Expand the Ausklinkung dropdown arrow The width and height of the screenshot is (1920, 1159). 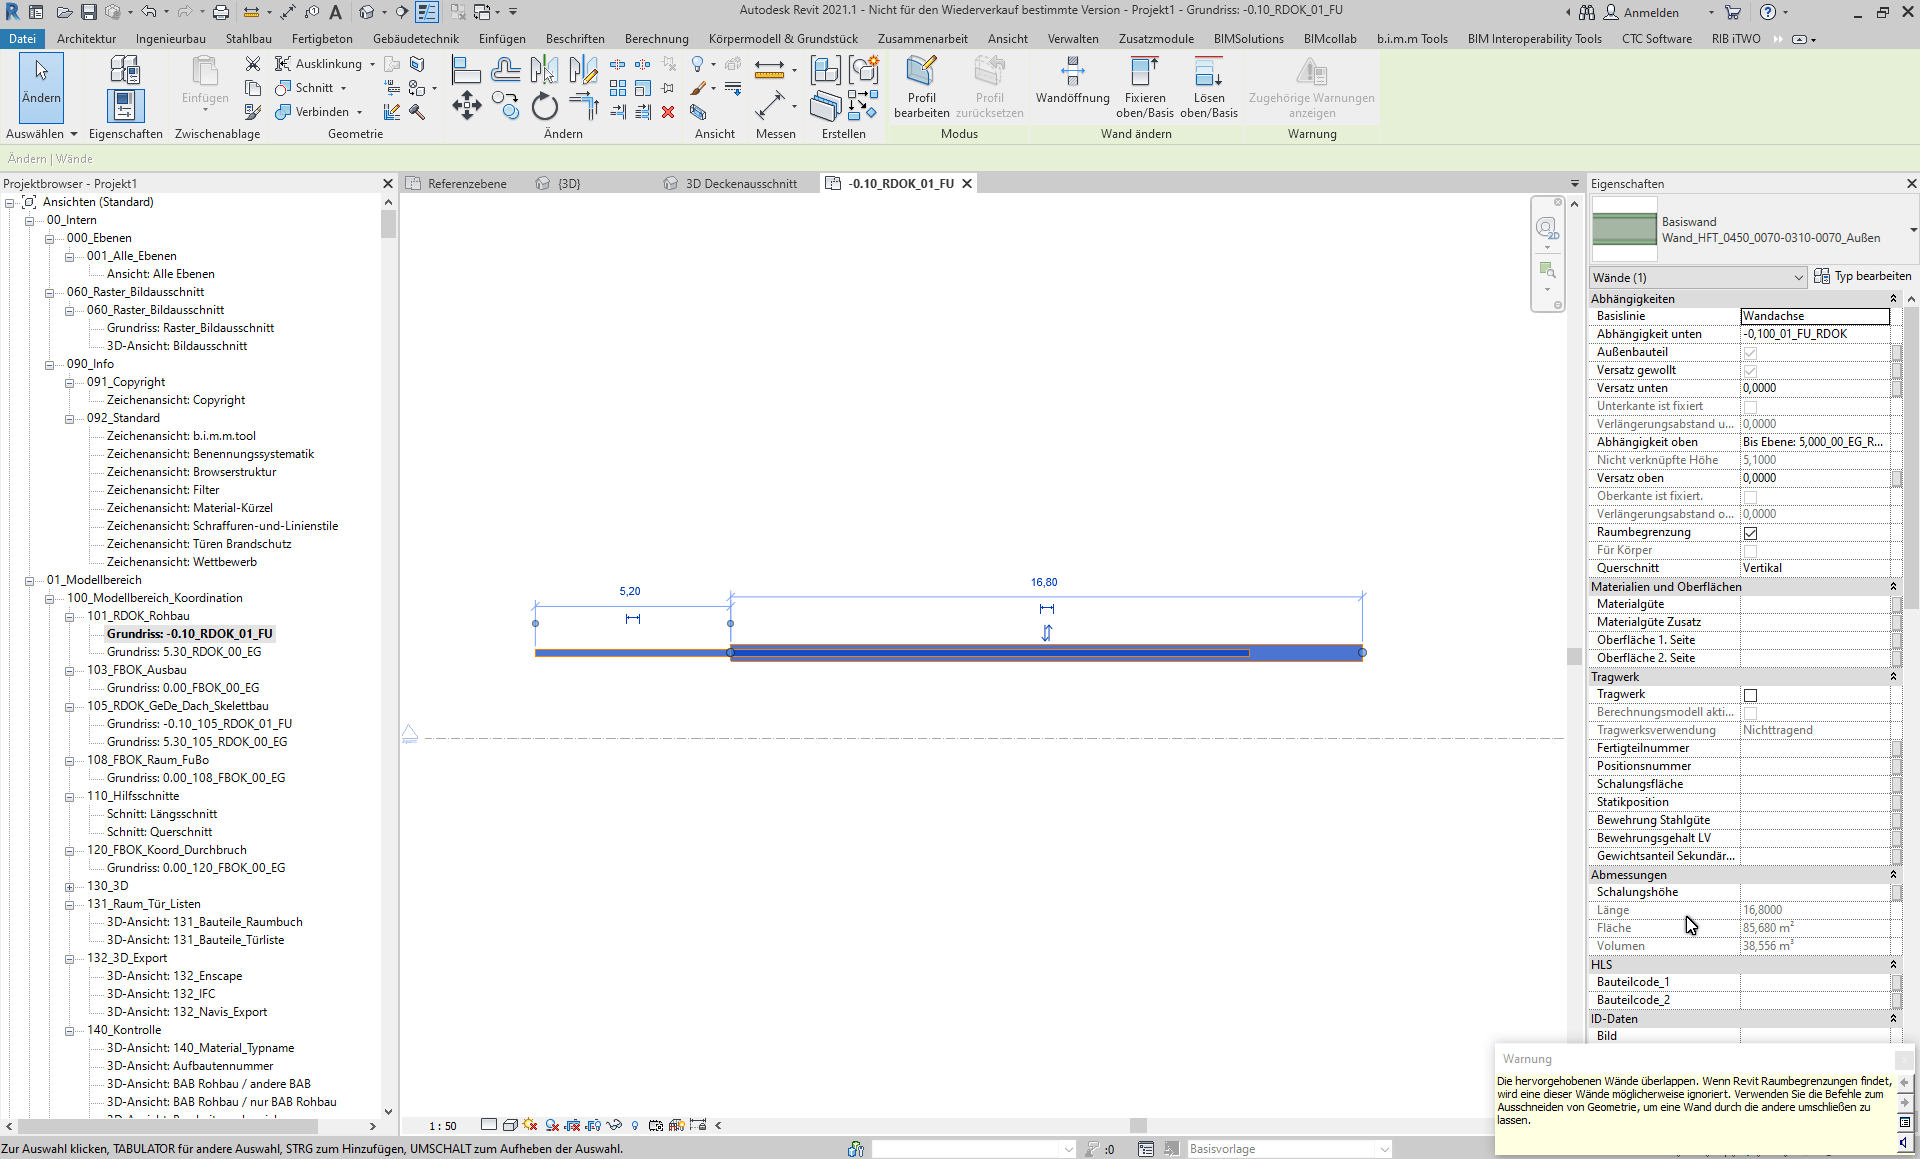[x=372, y=64]
